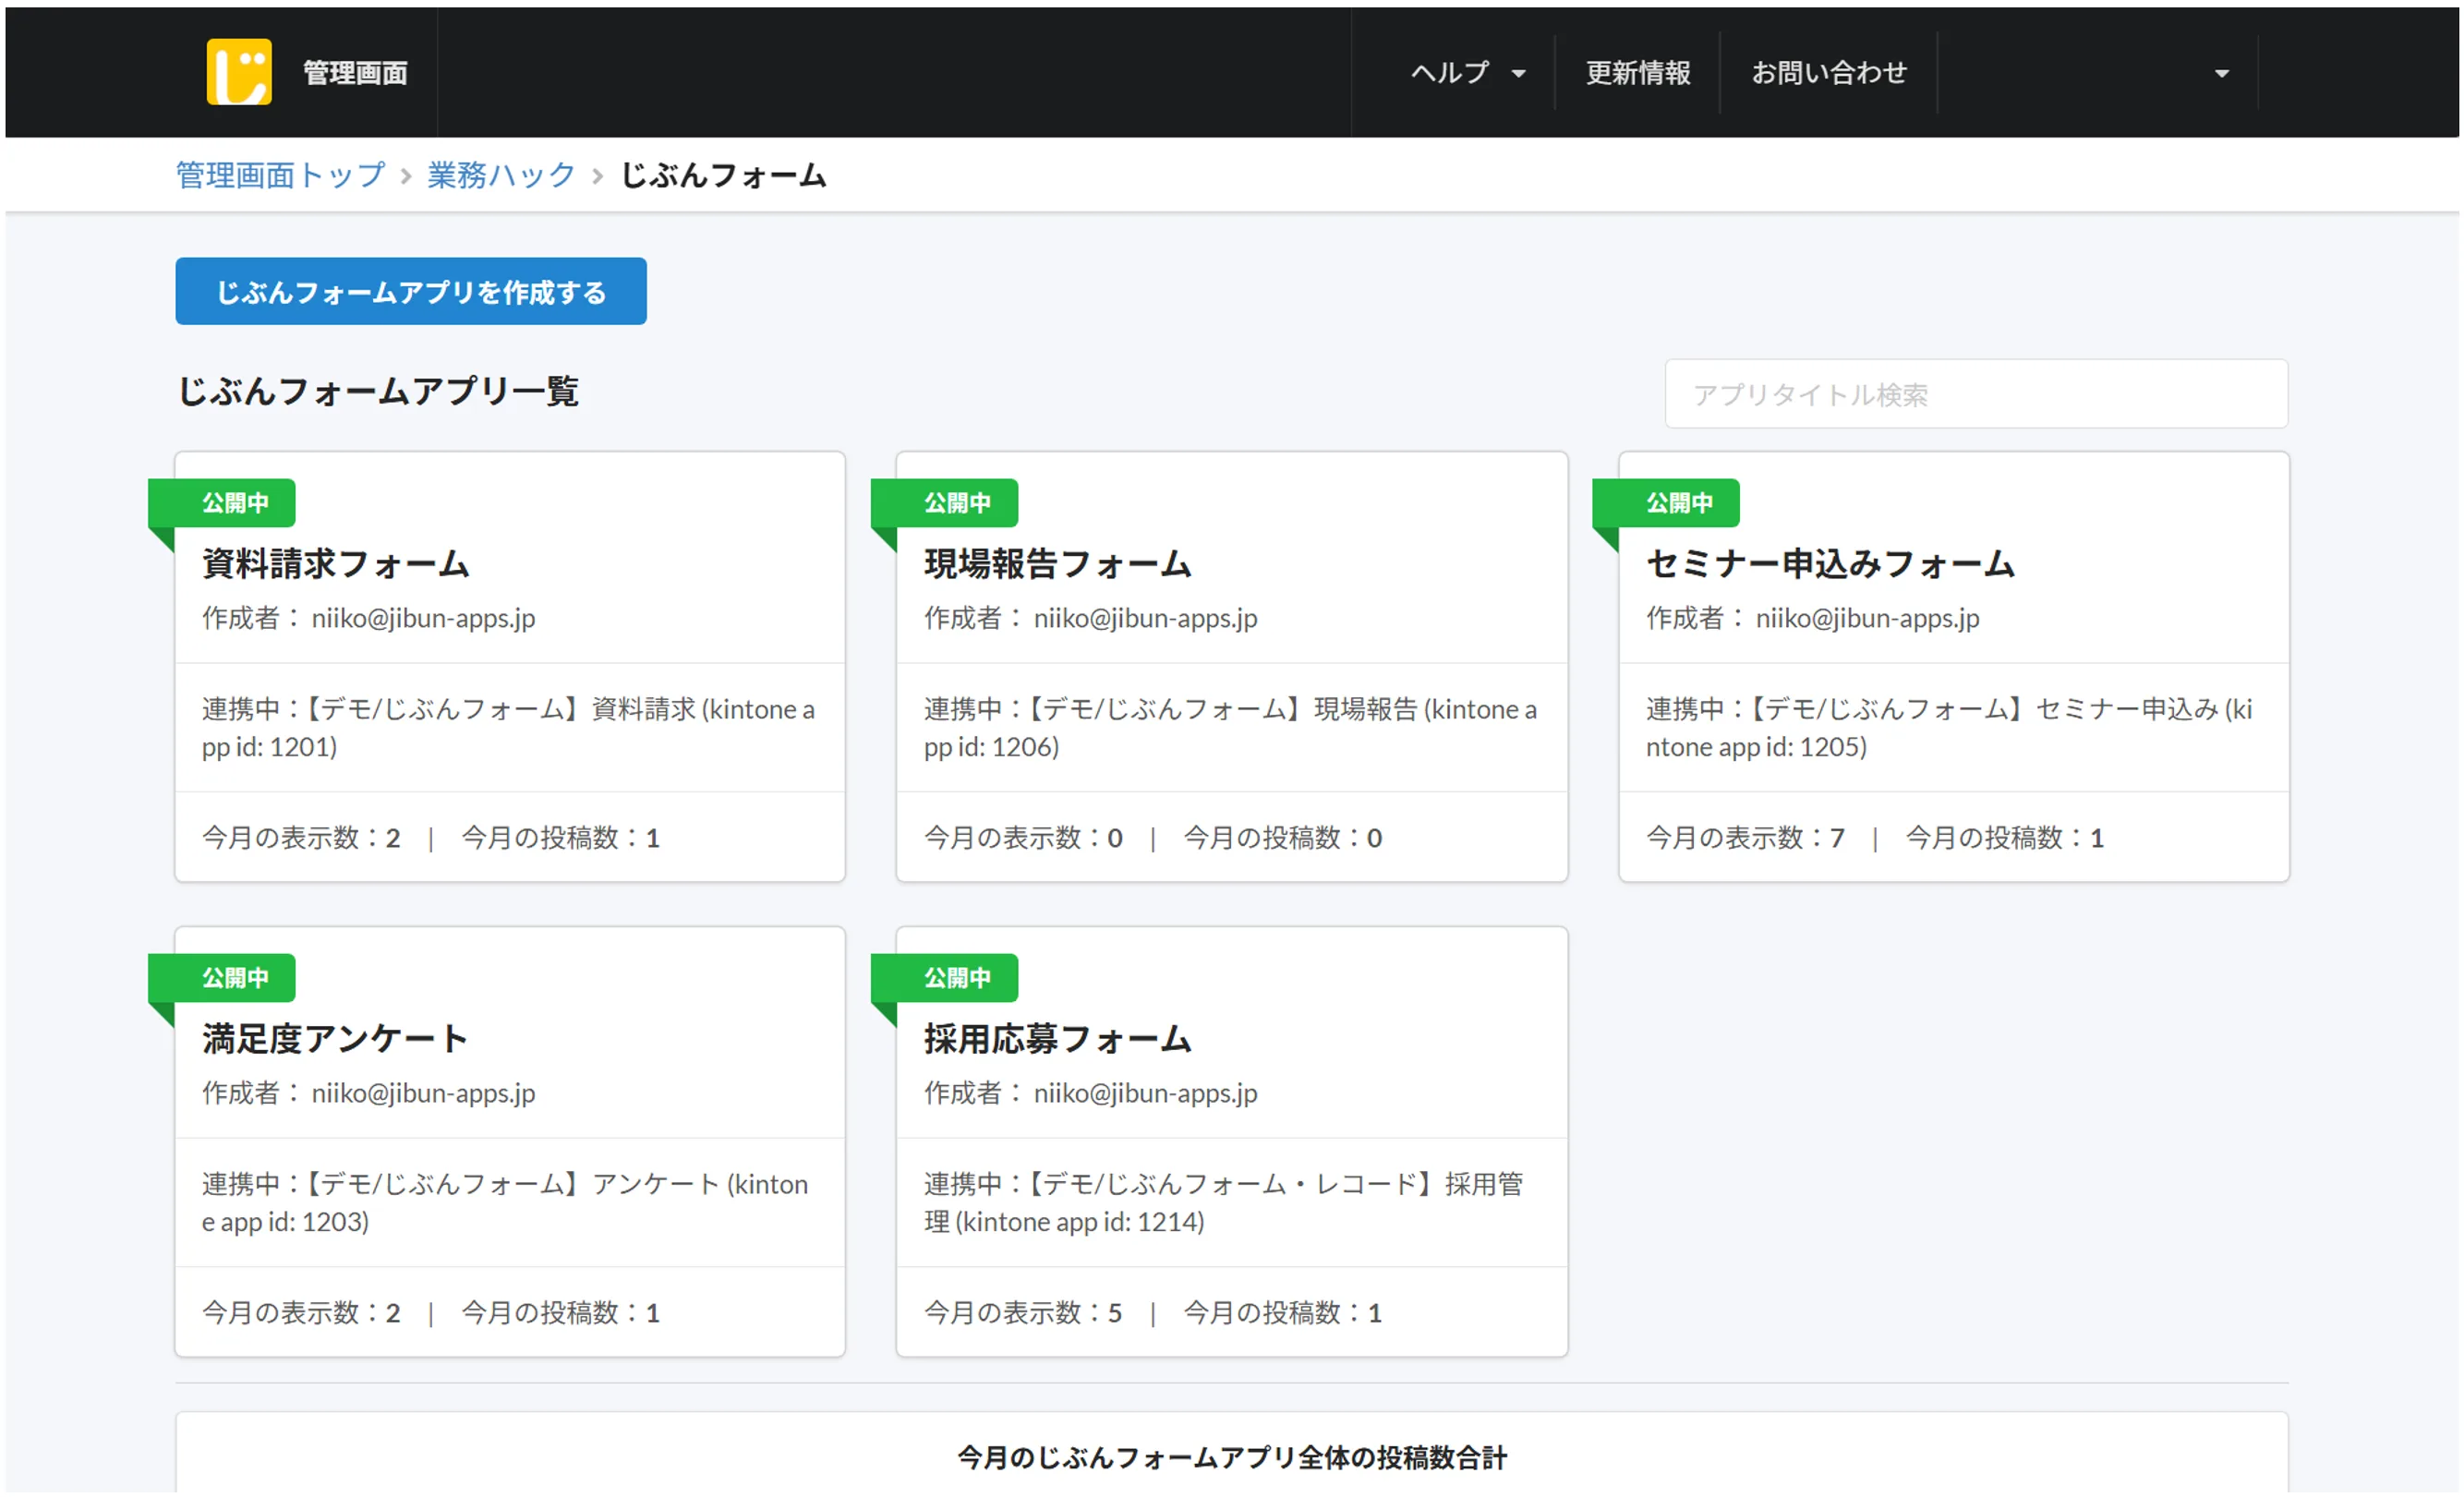Go to 管理画面トップ breadcrumb link
Screen dimensions: 2464x1497
pyautogui.click(x=280, y=175)
